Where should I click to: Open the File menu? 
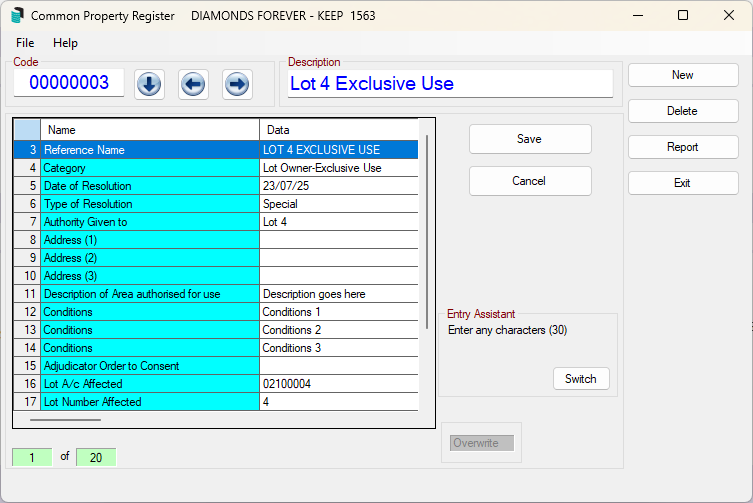pyautogui.click(x=25, y=43)
